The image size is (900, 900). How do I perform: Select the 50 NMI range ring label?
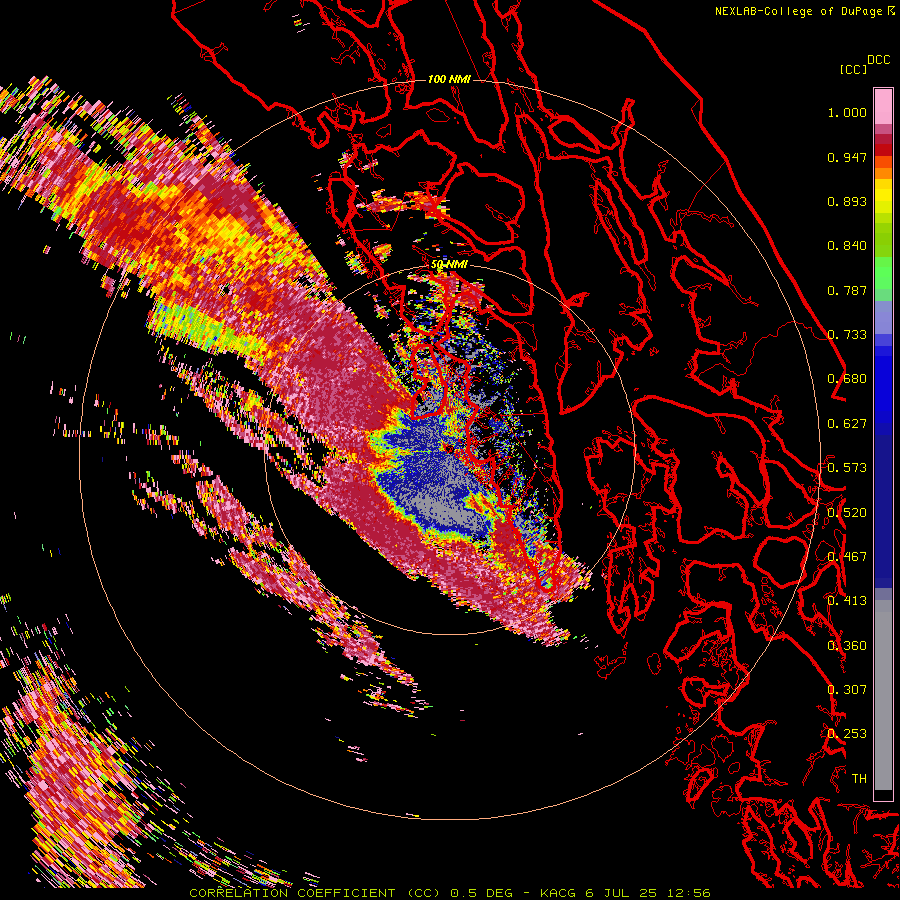point(449,265)
